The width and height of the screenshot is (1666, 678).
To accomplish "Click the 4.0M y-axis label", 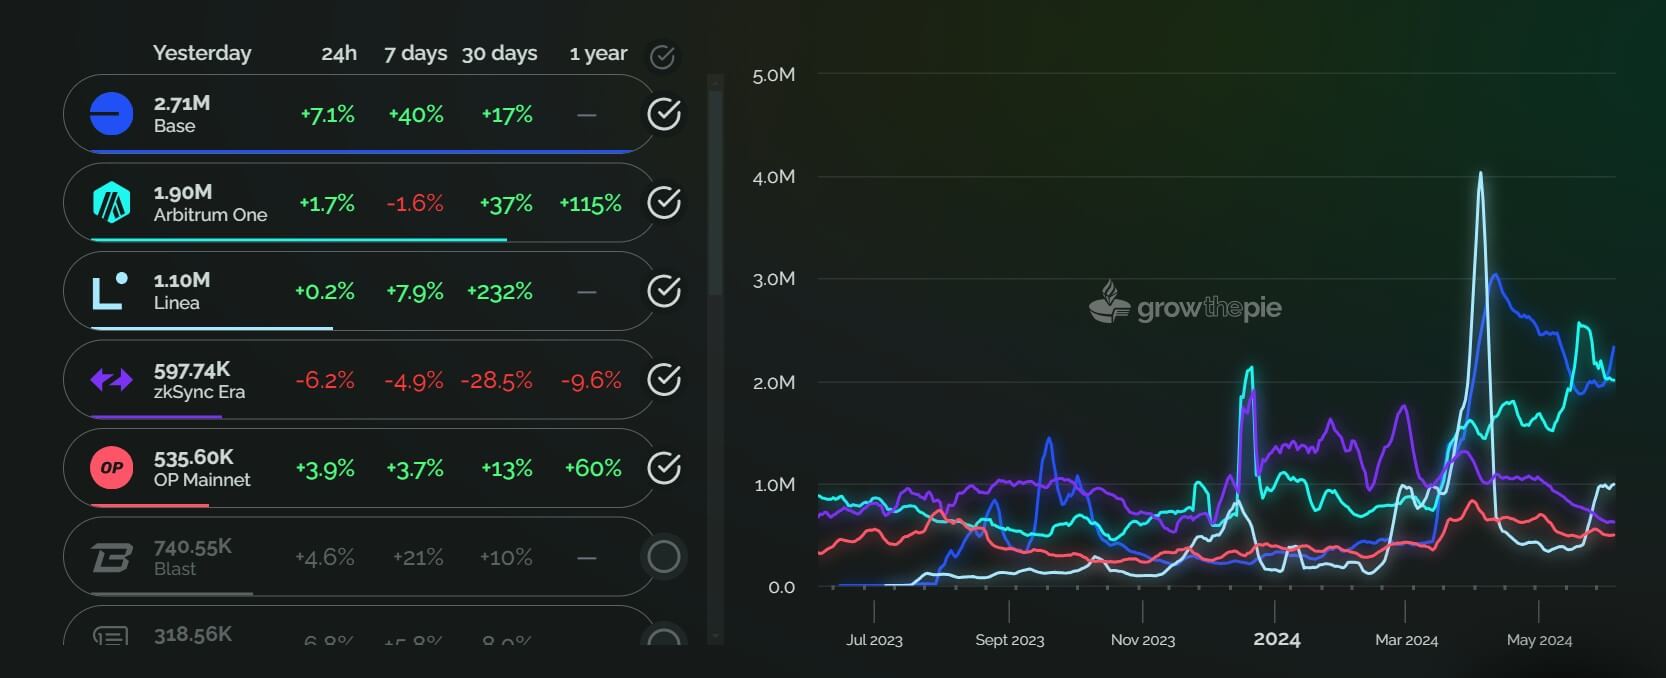I will (774, 177).
